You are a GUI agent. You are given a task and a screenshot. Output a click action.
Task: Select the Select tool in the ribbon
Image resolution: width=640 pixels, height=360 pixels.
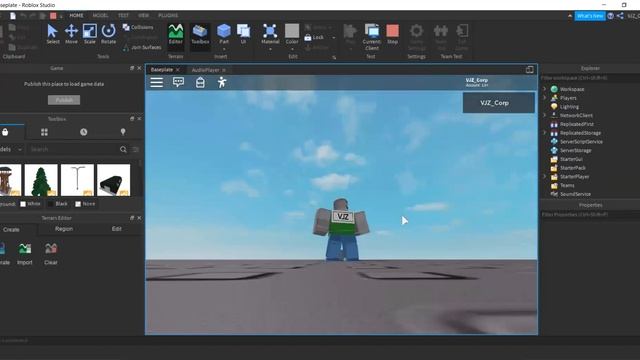53,34
